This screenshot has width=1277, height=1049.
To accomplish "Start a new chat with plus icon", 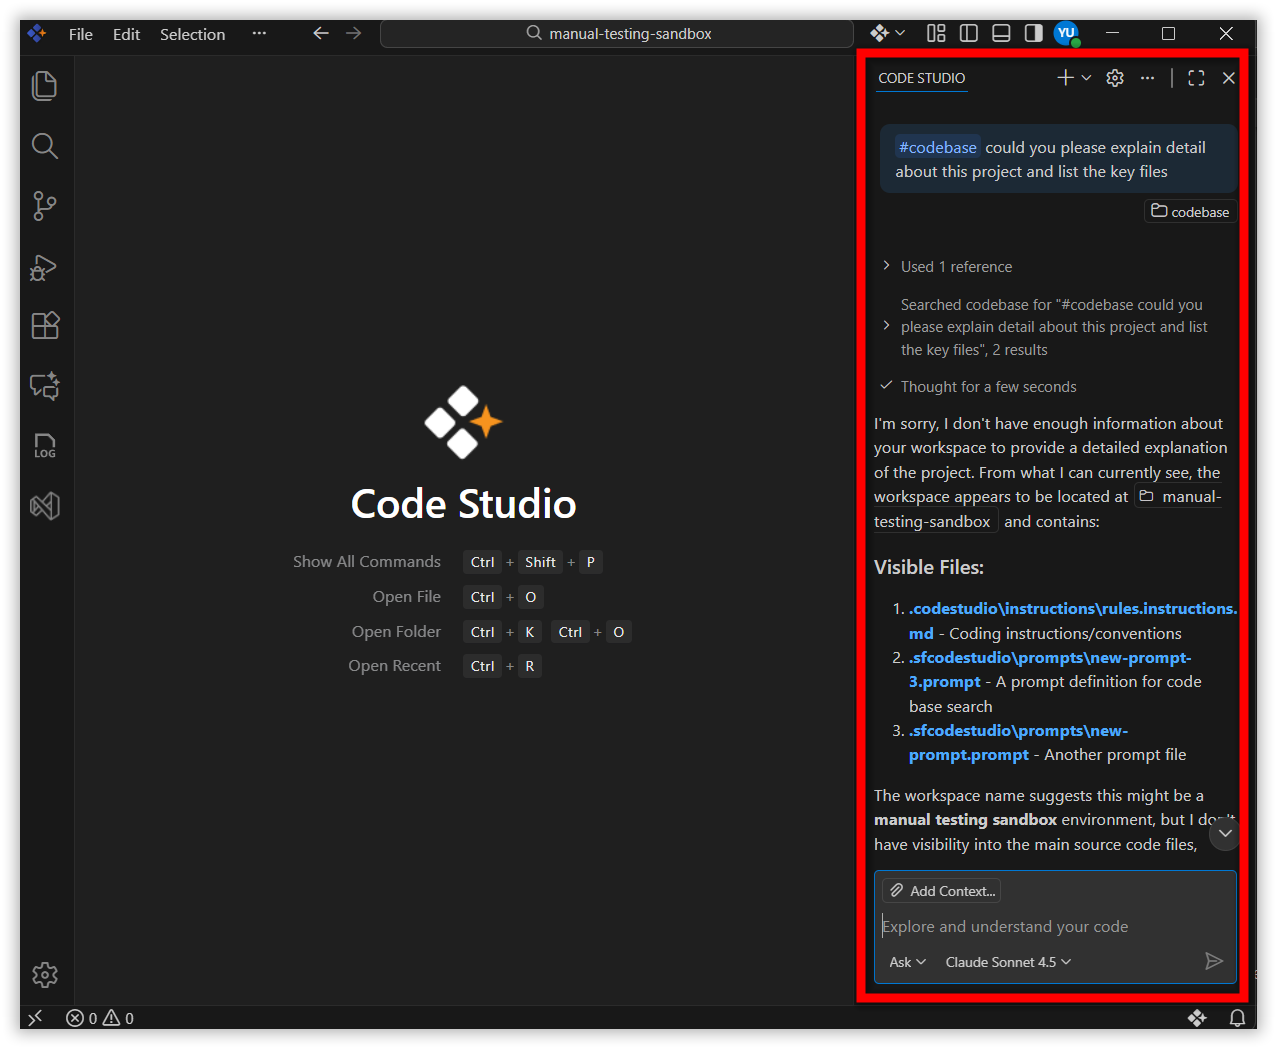I will [x=1066, y=78].
